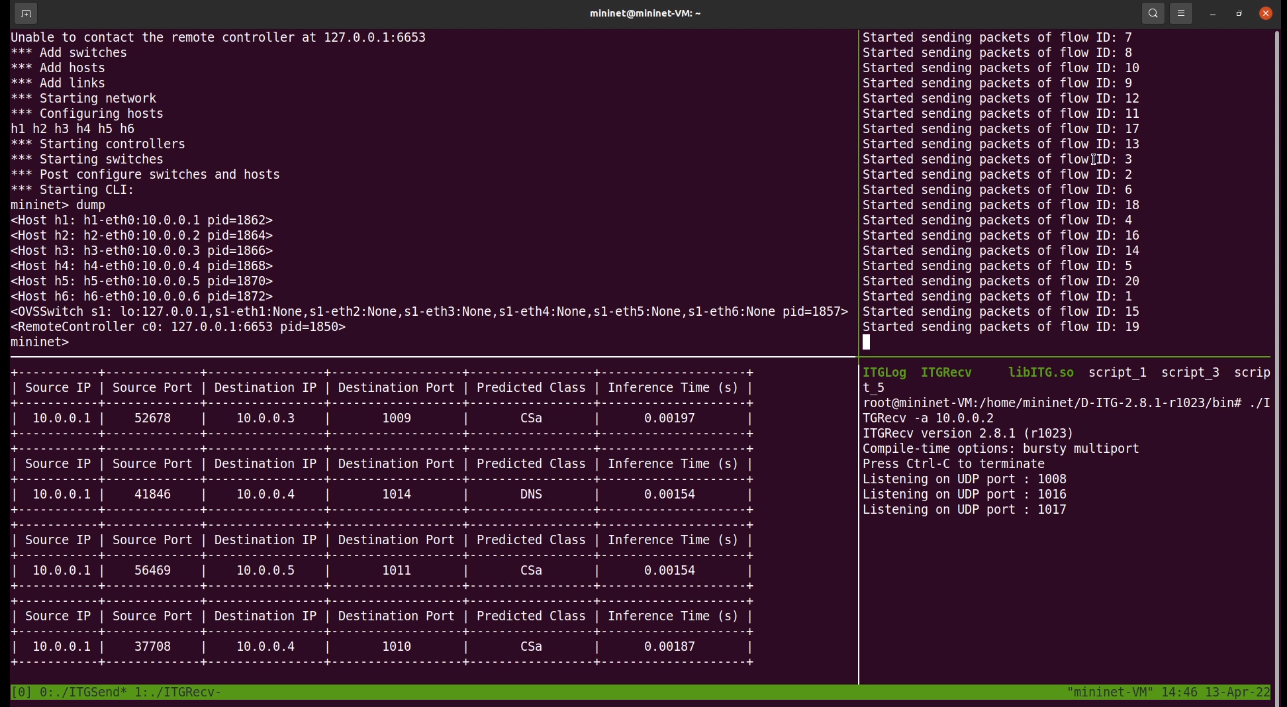This screenshot has height=707, width=1287.
Task: Click destination IP 10.0.0.3 cell
Action: coord(265,418)
